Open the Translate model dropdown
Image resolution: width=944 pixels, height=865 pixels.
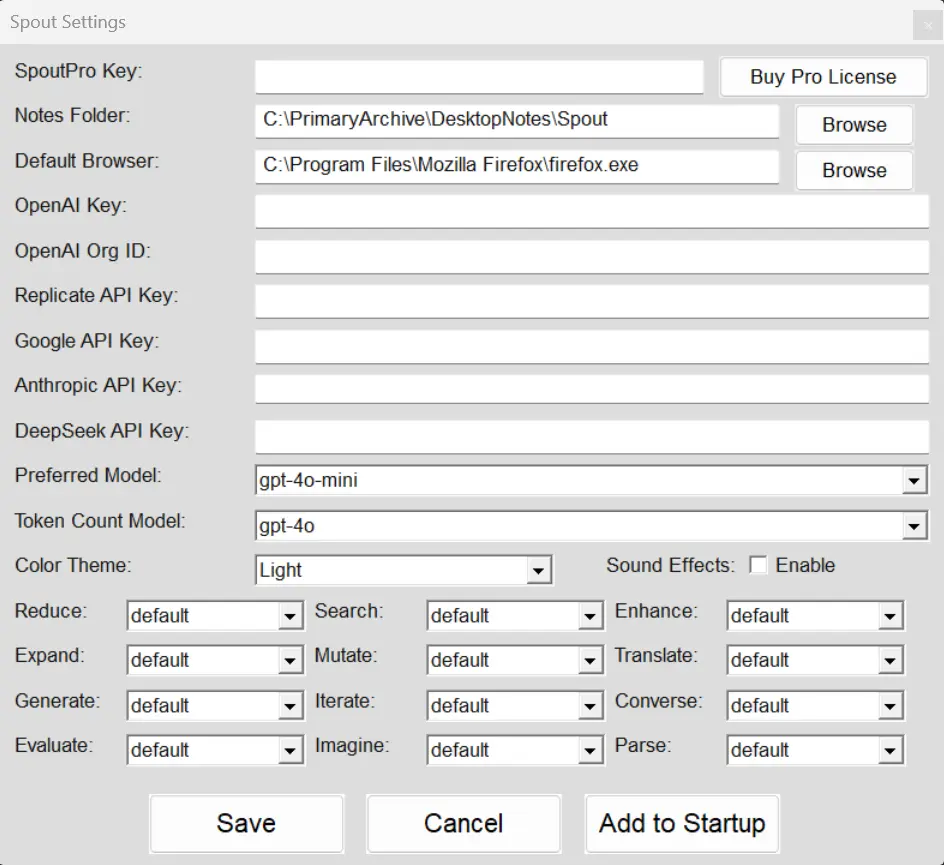(x=815, y=660)
